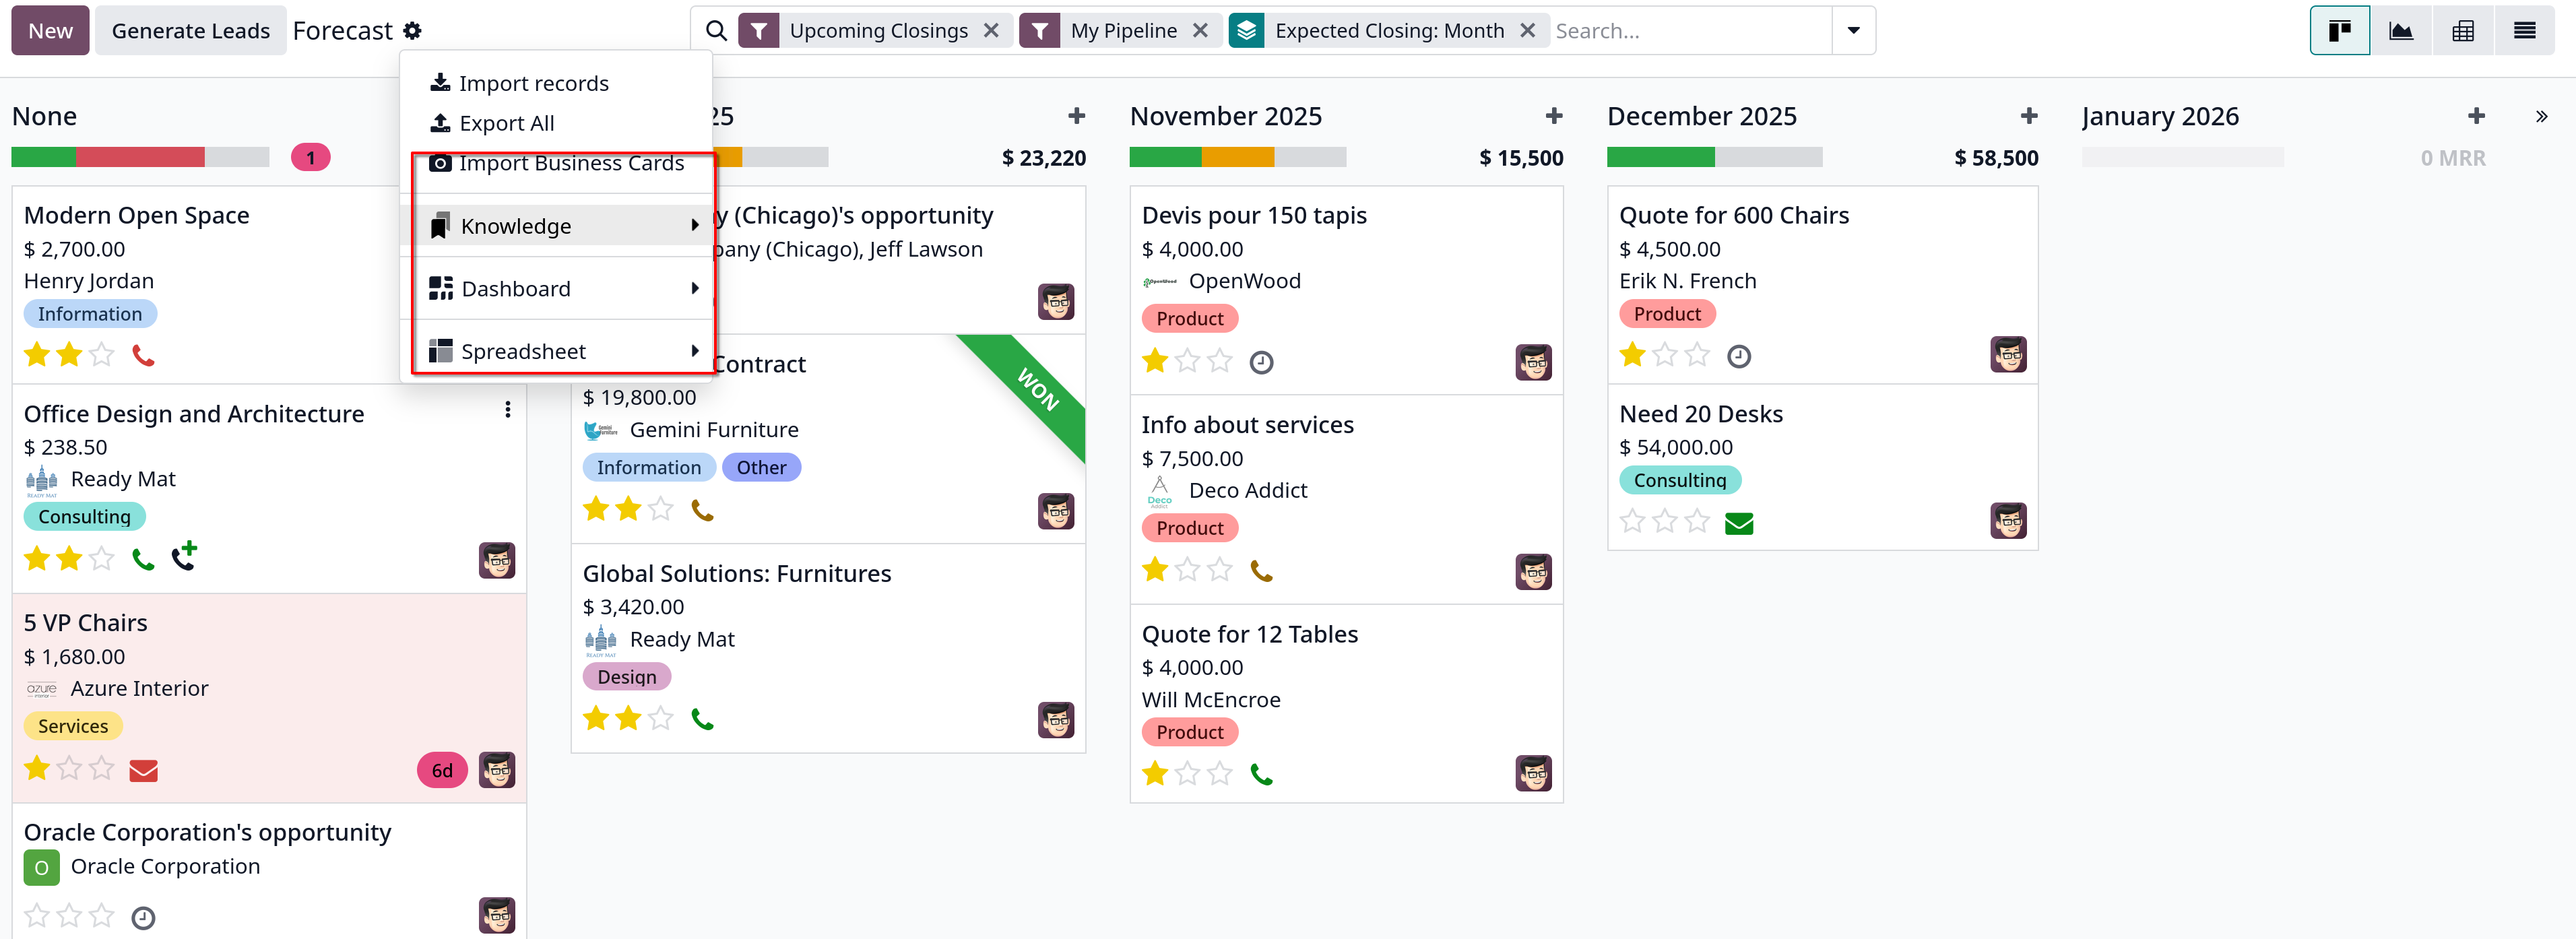Click salesperson avatar on 5 VP Chairs
The image size is (2576, 939).
click(497, 770)
